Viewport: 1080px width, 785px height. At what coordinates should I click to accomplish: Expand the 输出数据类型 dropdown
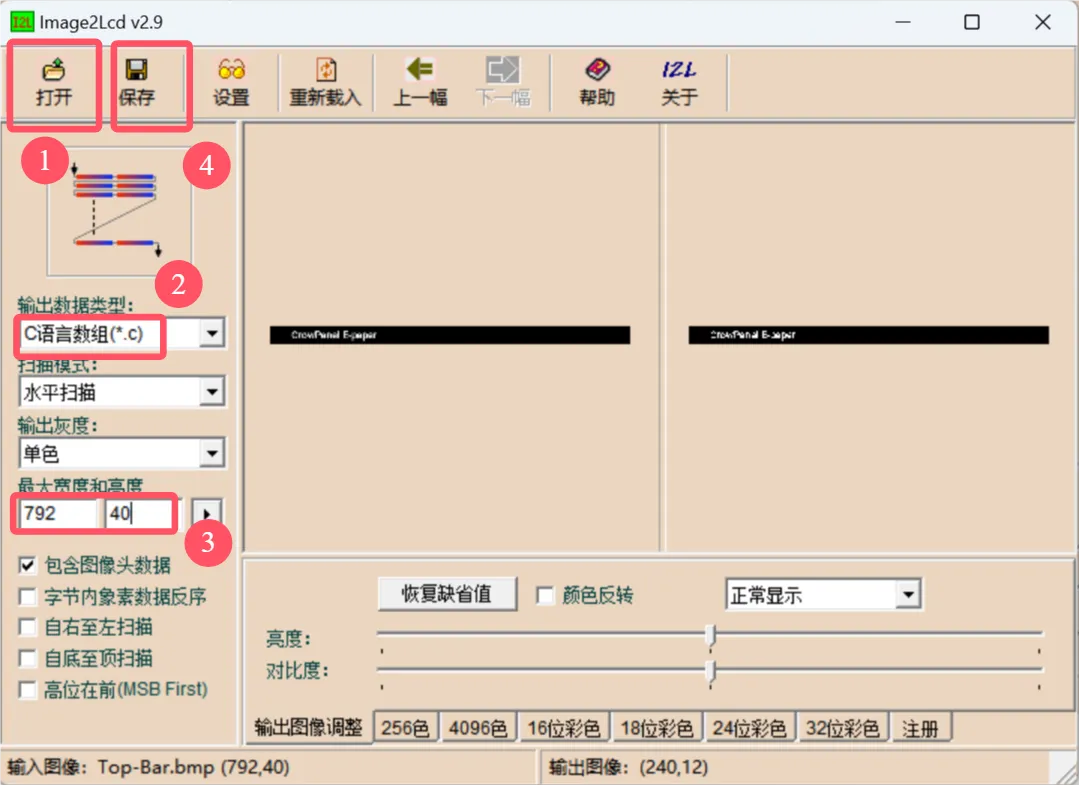(x=211, y=334)
